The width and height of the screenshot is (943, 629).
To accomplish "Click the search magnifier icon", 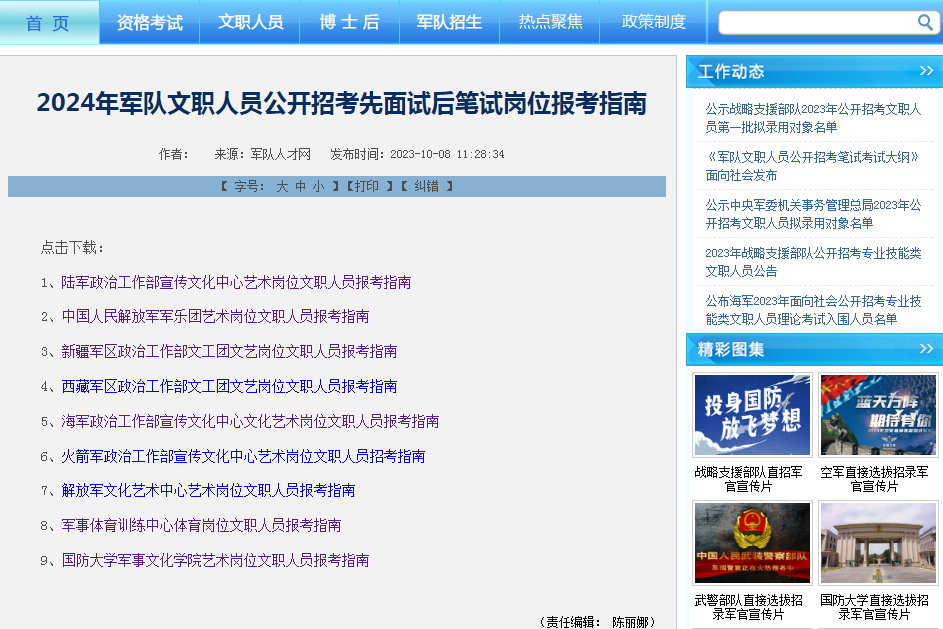I will (x=925, y=22).
